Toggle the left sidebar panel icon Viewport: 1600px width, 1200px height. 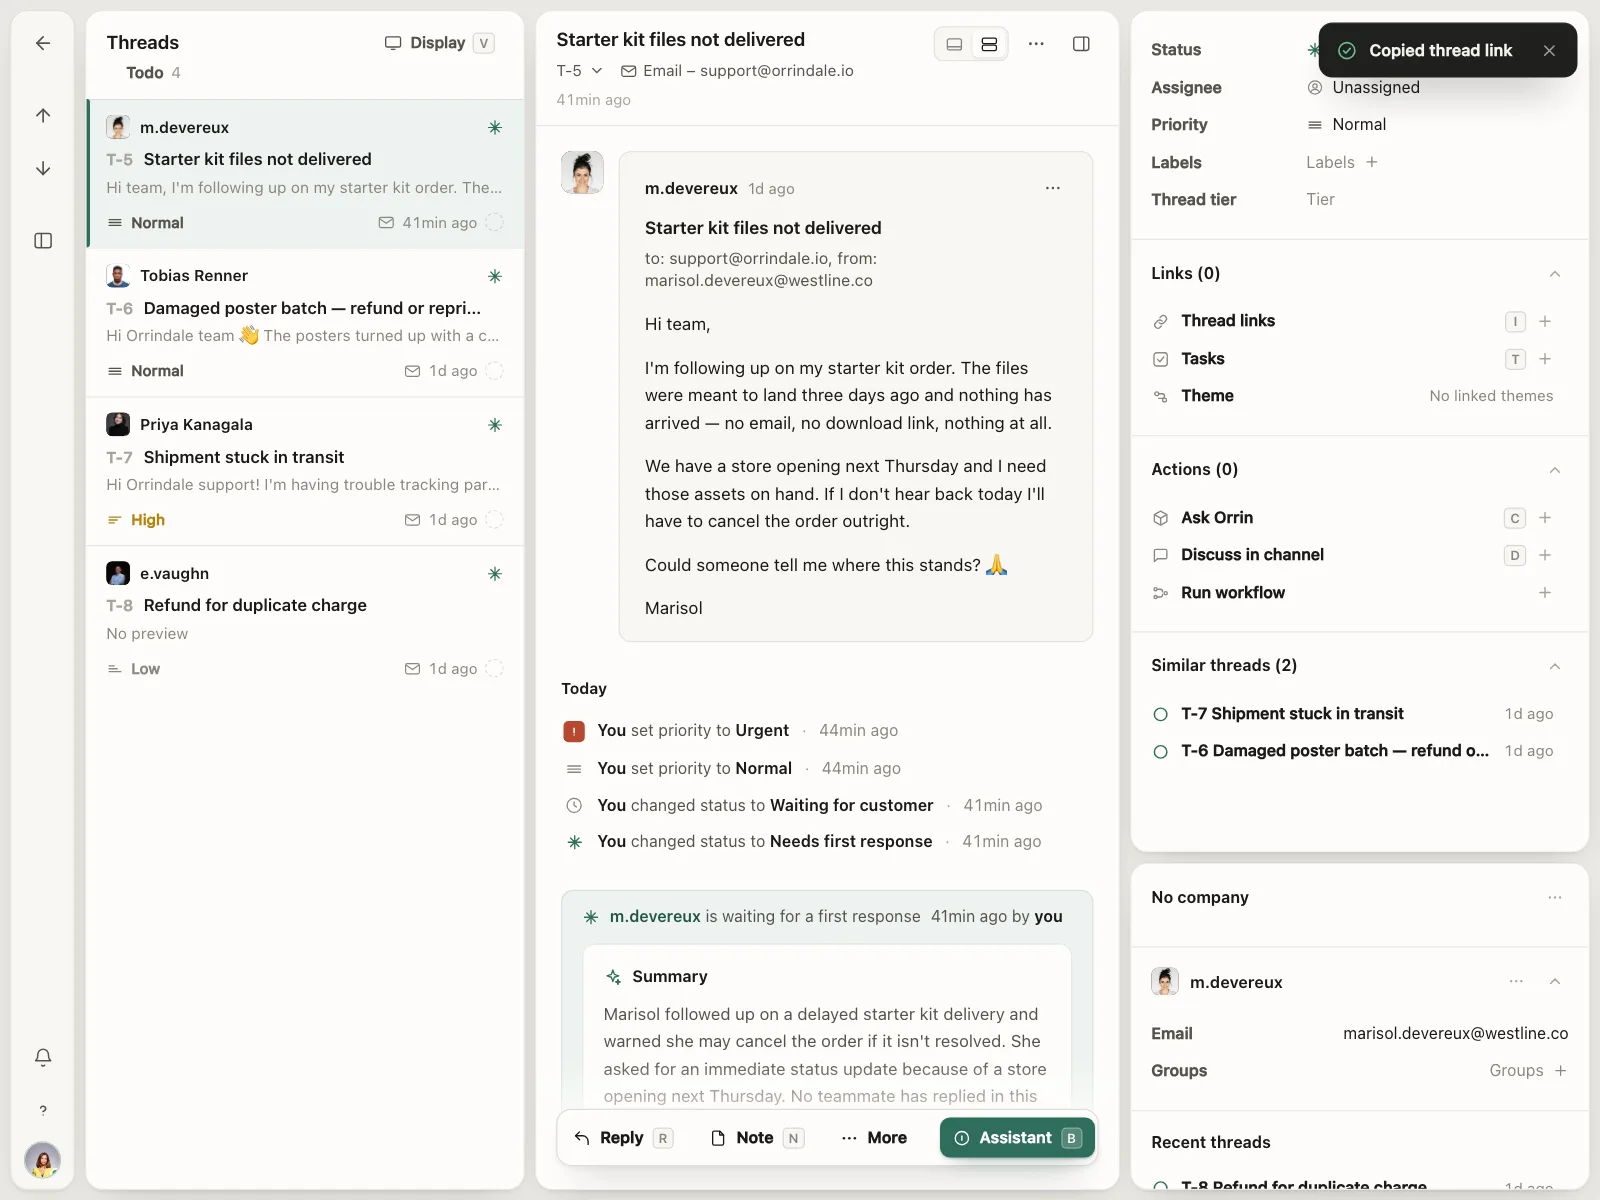[43, 241]
